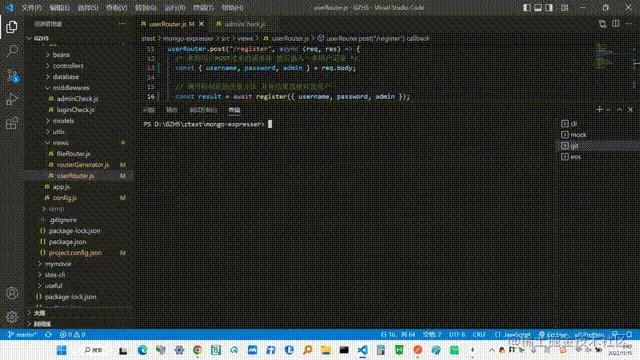
Task: Collapse the middlewares folder
Action: tap(71, 88)
